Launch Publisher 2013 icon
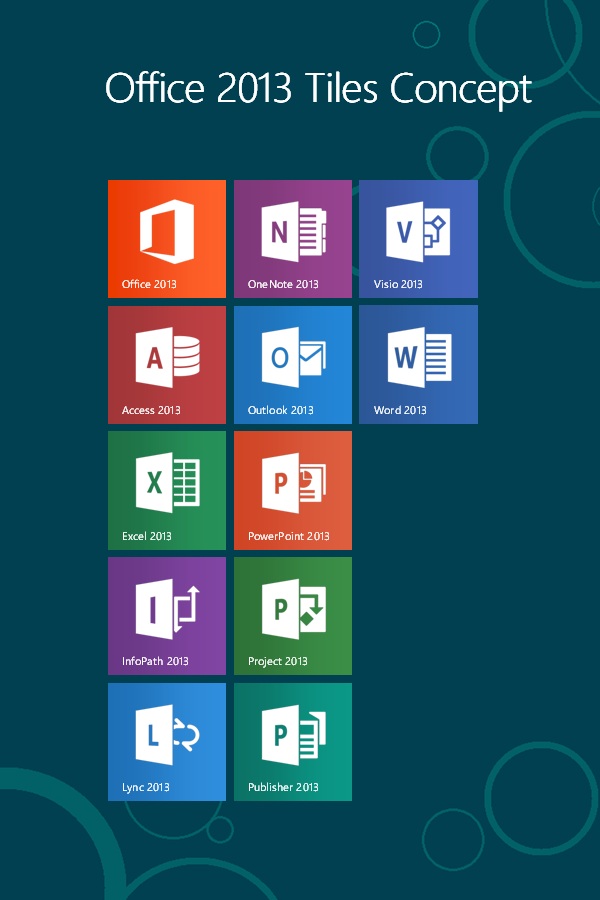The image size is (600, 900). coord(293,734)
